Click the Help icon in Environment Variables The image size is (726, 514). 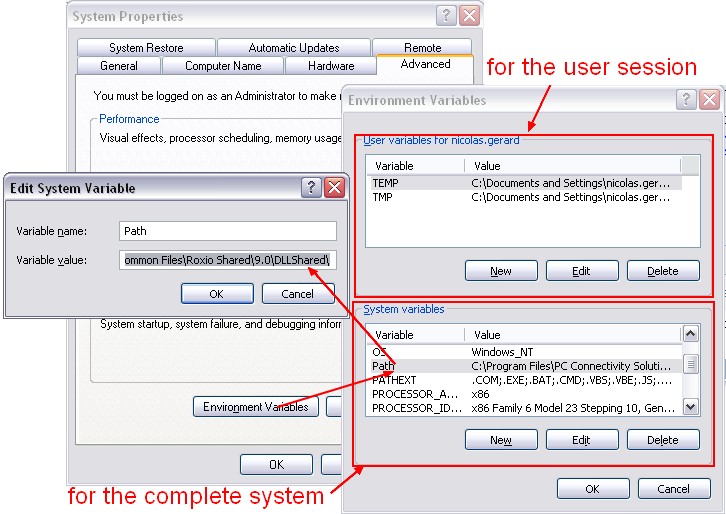coord(687,100)
